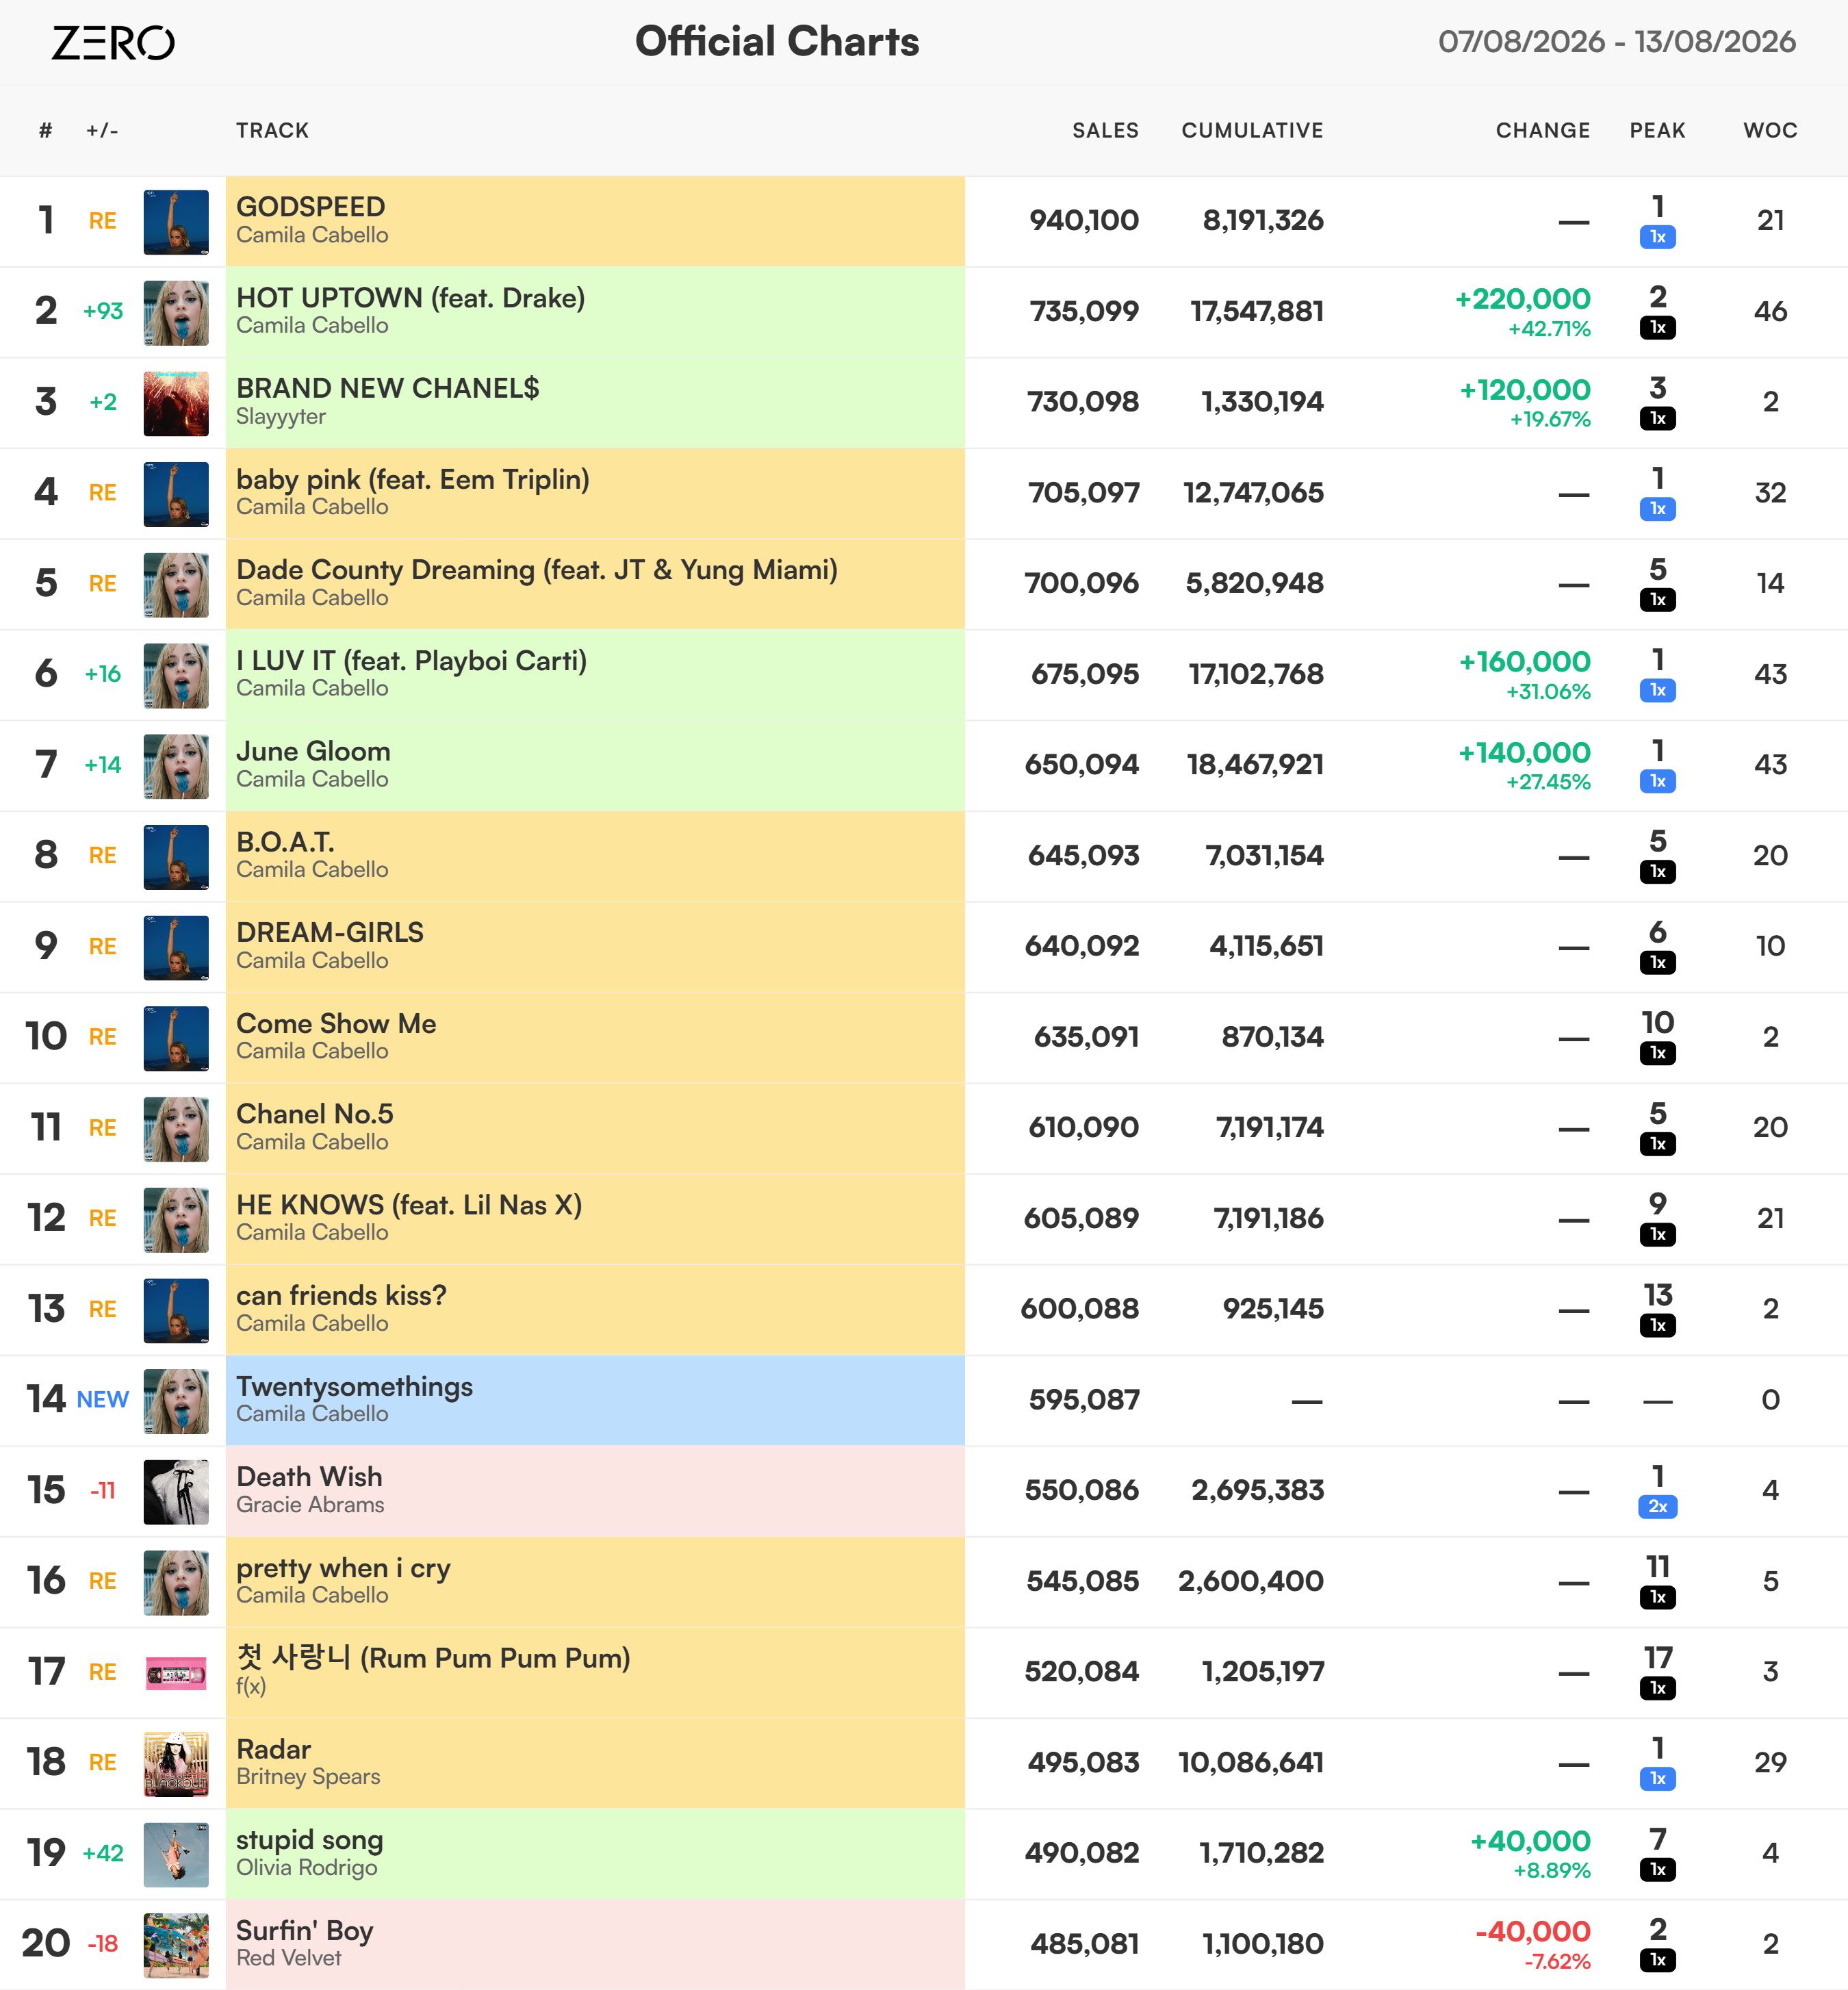Open stupid song cover thumbnail
This screenshot has height=1990, width=1848.
coord(176,1855)
